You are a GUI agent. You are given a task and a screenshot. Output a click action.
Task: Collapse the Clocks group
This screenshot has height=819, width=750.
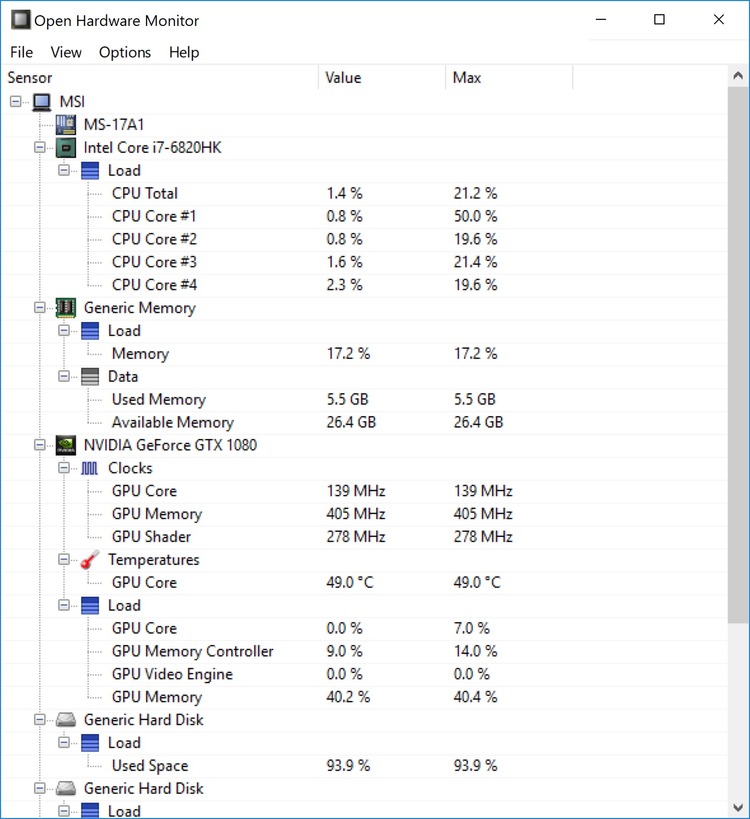point(64,468)
